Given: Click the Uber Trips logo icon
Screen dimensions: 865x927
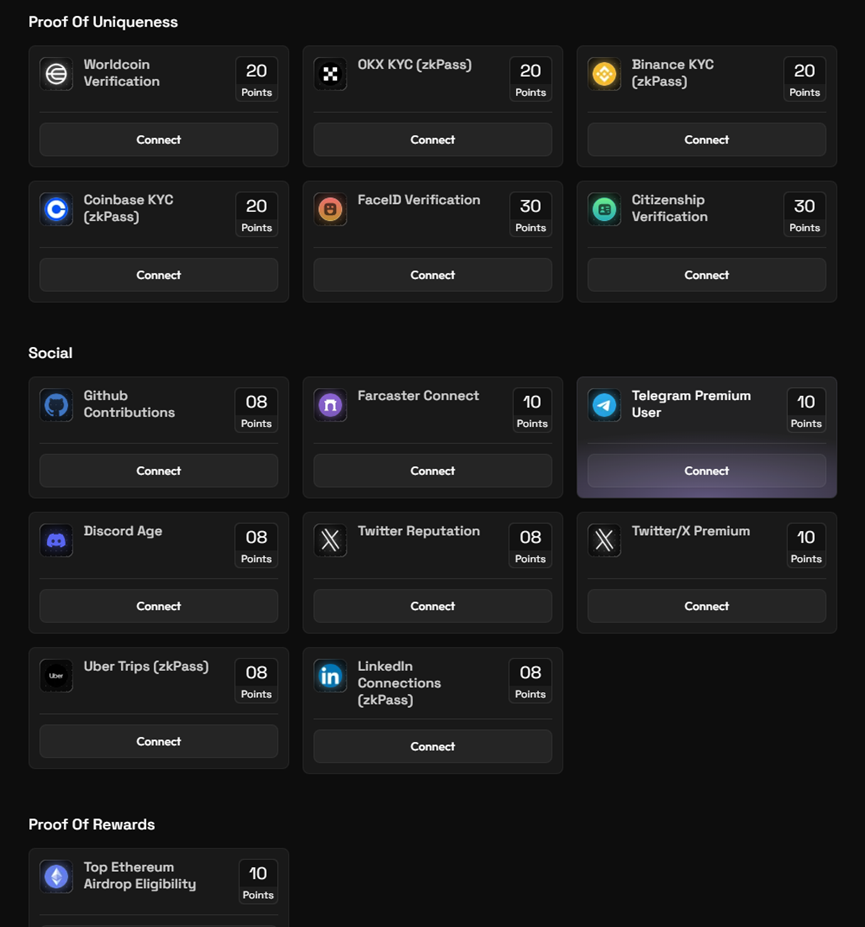Looking at the screenshot, I should point(56,676).
